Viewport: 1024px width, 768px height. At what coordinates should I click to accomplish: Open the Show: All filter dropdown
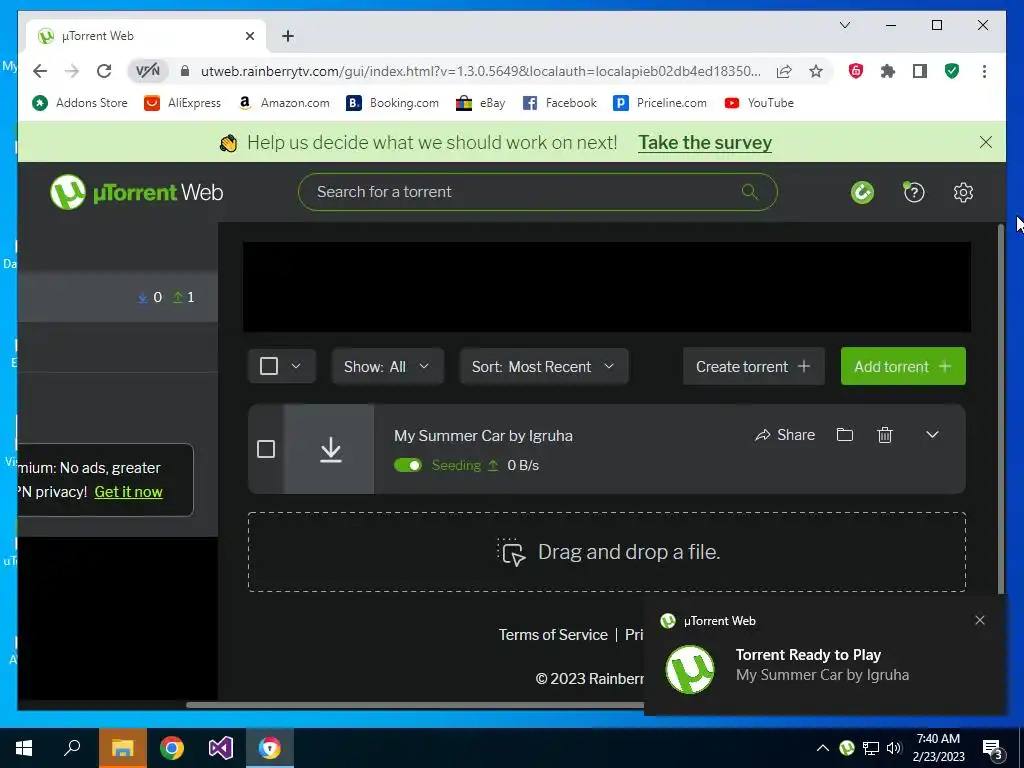[x=388, y=366]
